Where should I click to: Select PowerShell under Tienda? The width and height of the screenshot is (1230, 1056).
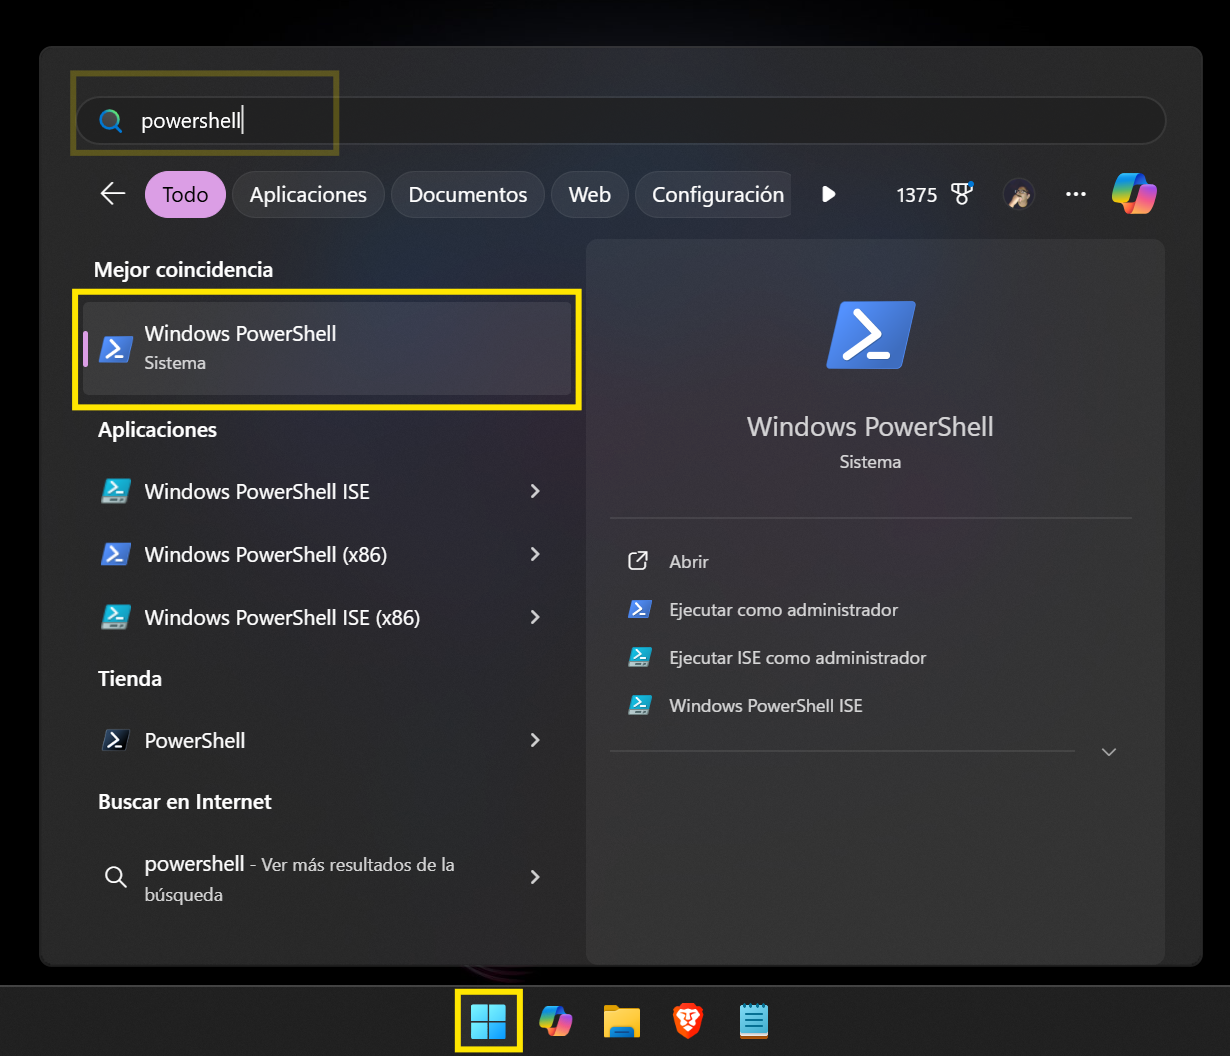tap(194, 740)
